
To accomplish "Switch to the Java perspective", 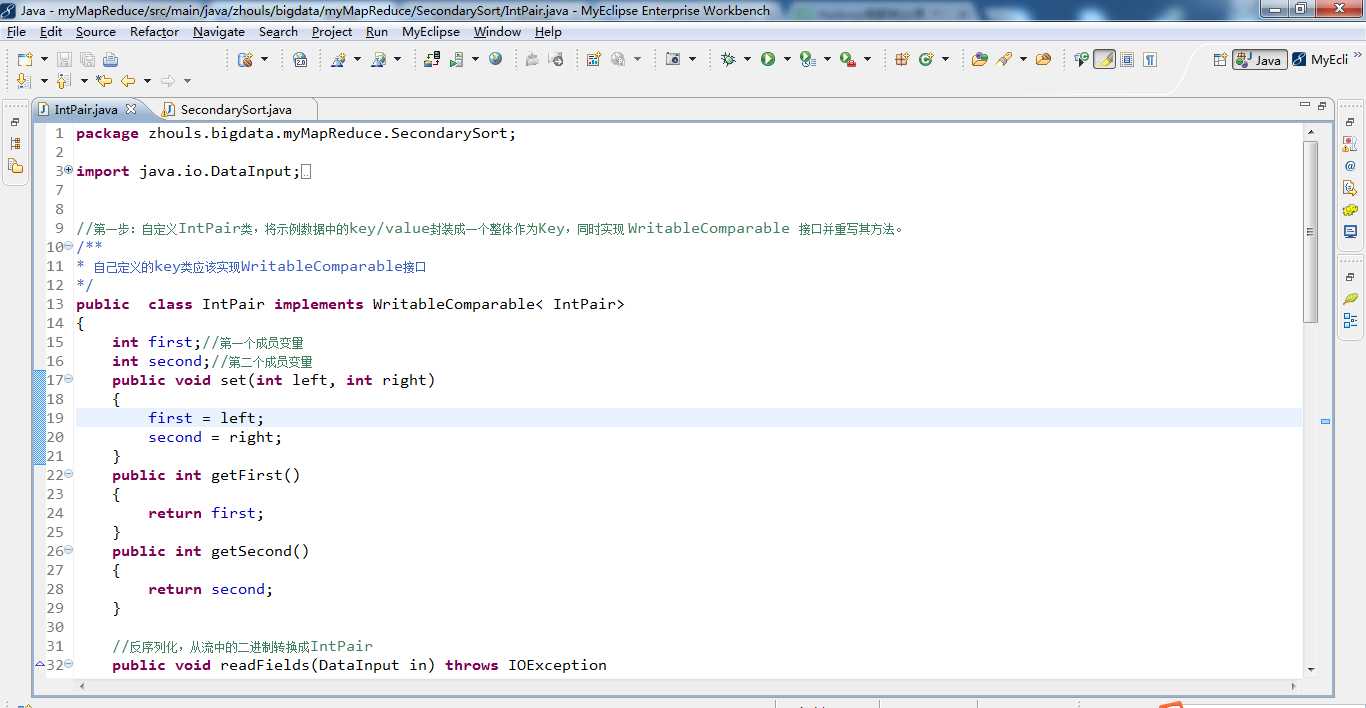I will (1260, 59).
